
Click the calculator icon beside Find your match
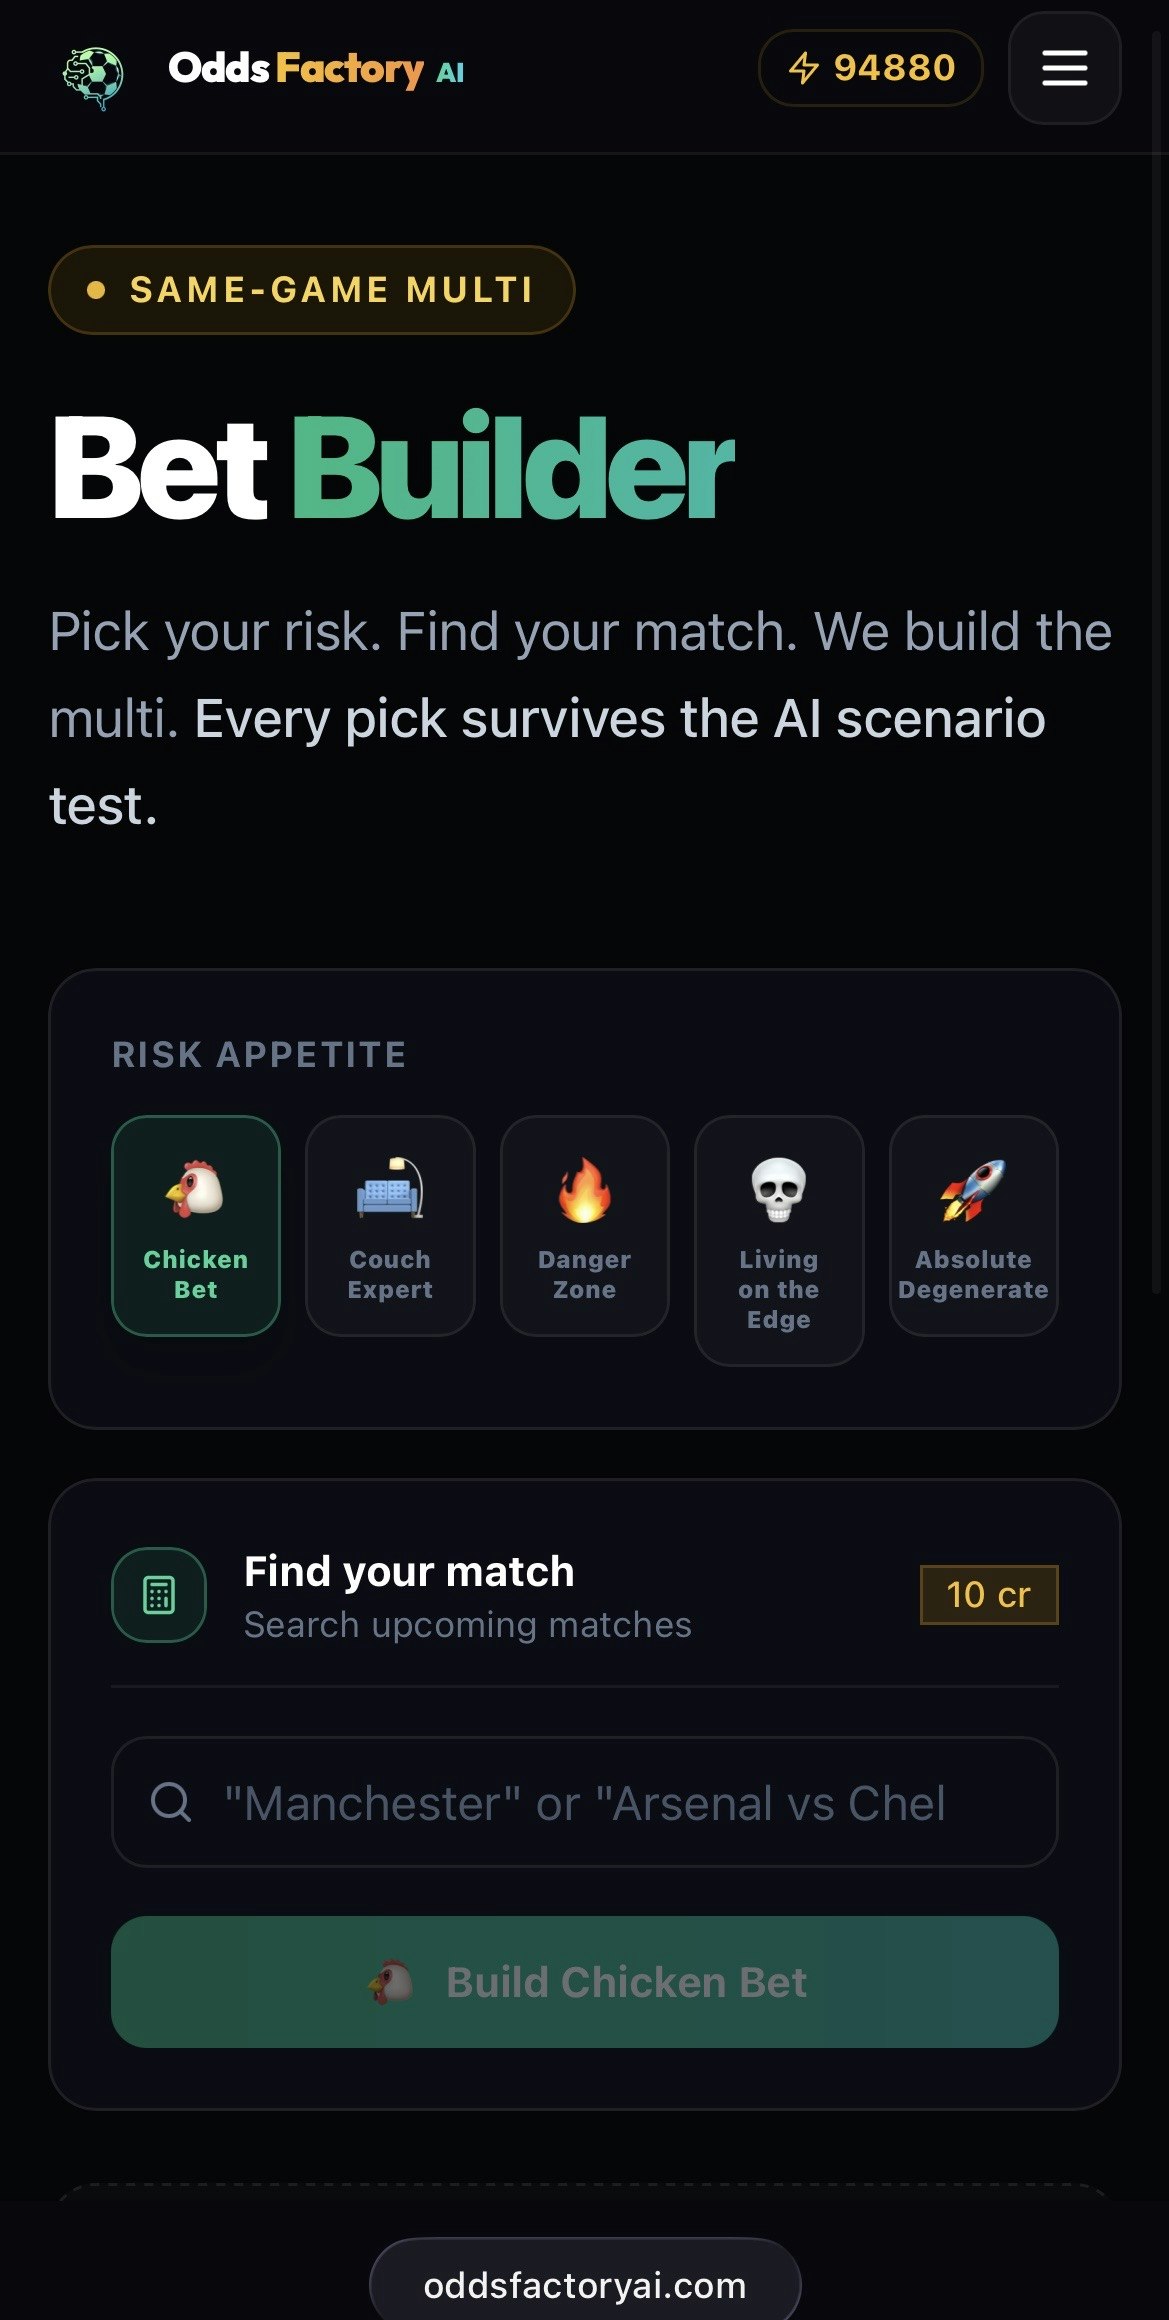point(159,1595)
